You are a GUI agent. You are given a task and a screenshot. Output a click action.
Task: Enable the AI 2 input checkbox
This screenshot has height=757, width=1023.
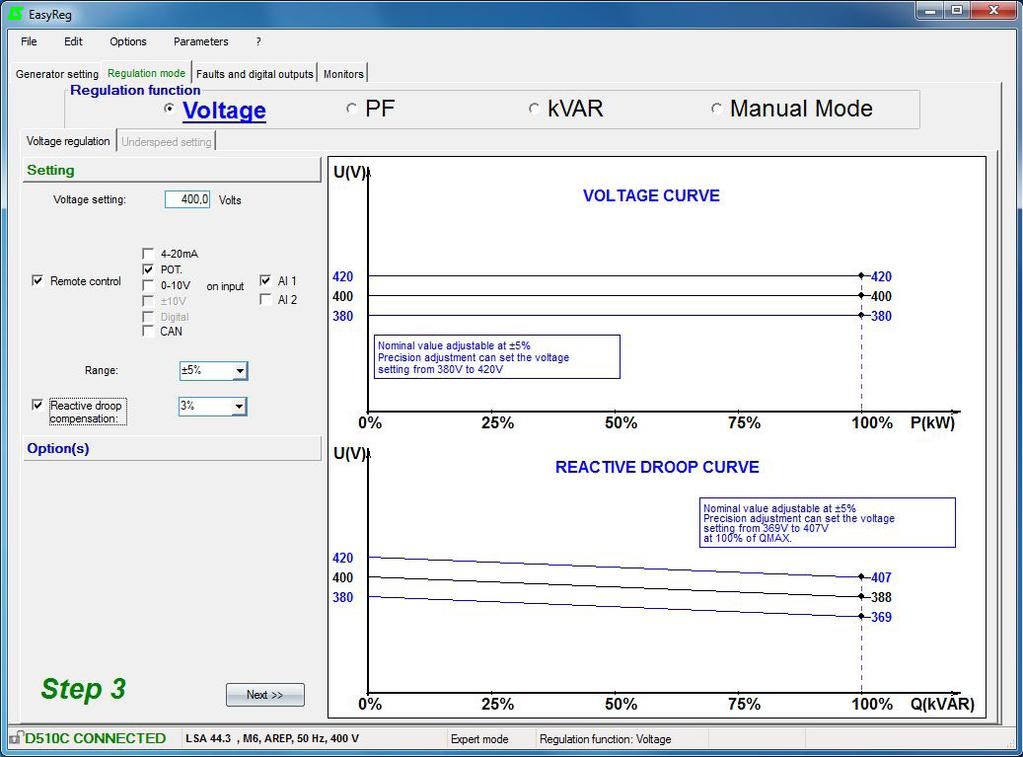pyautogui.click(x=266, y=300)
